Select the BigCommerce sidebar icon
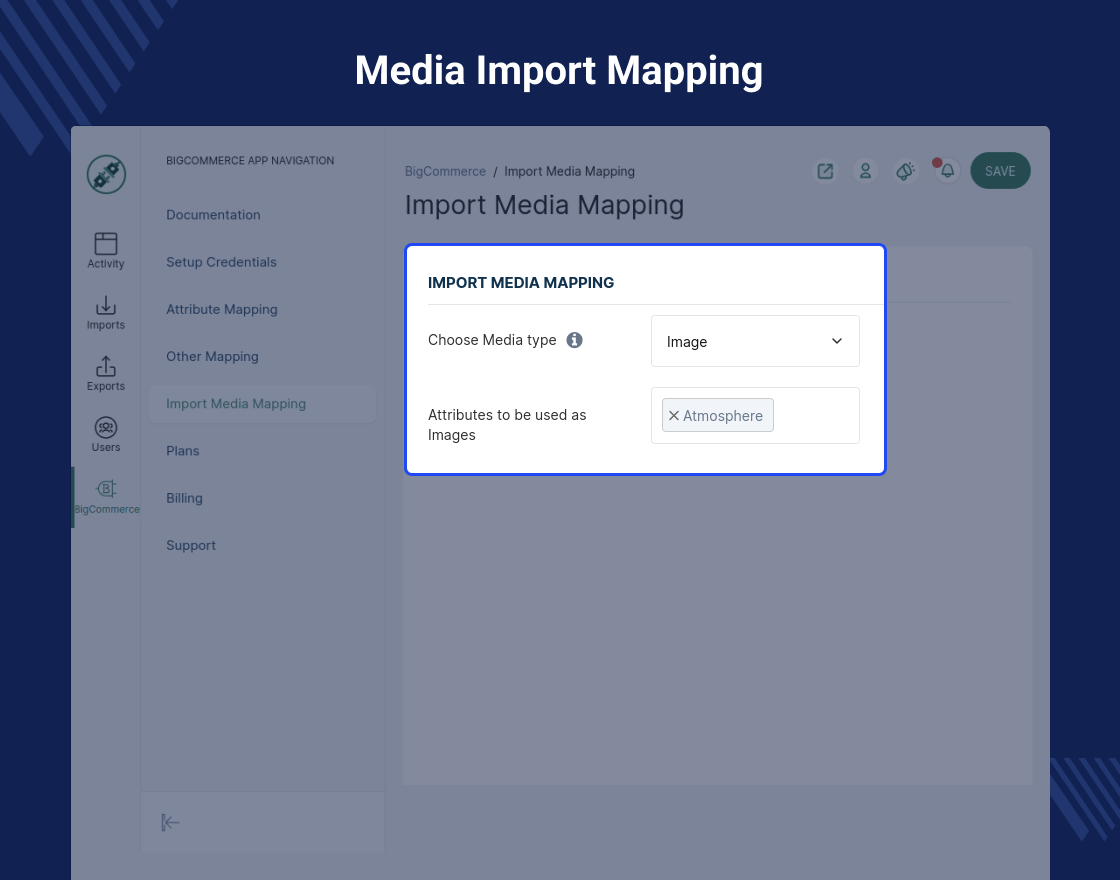 106,497
